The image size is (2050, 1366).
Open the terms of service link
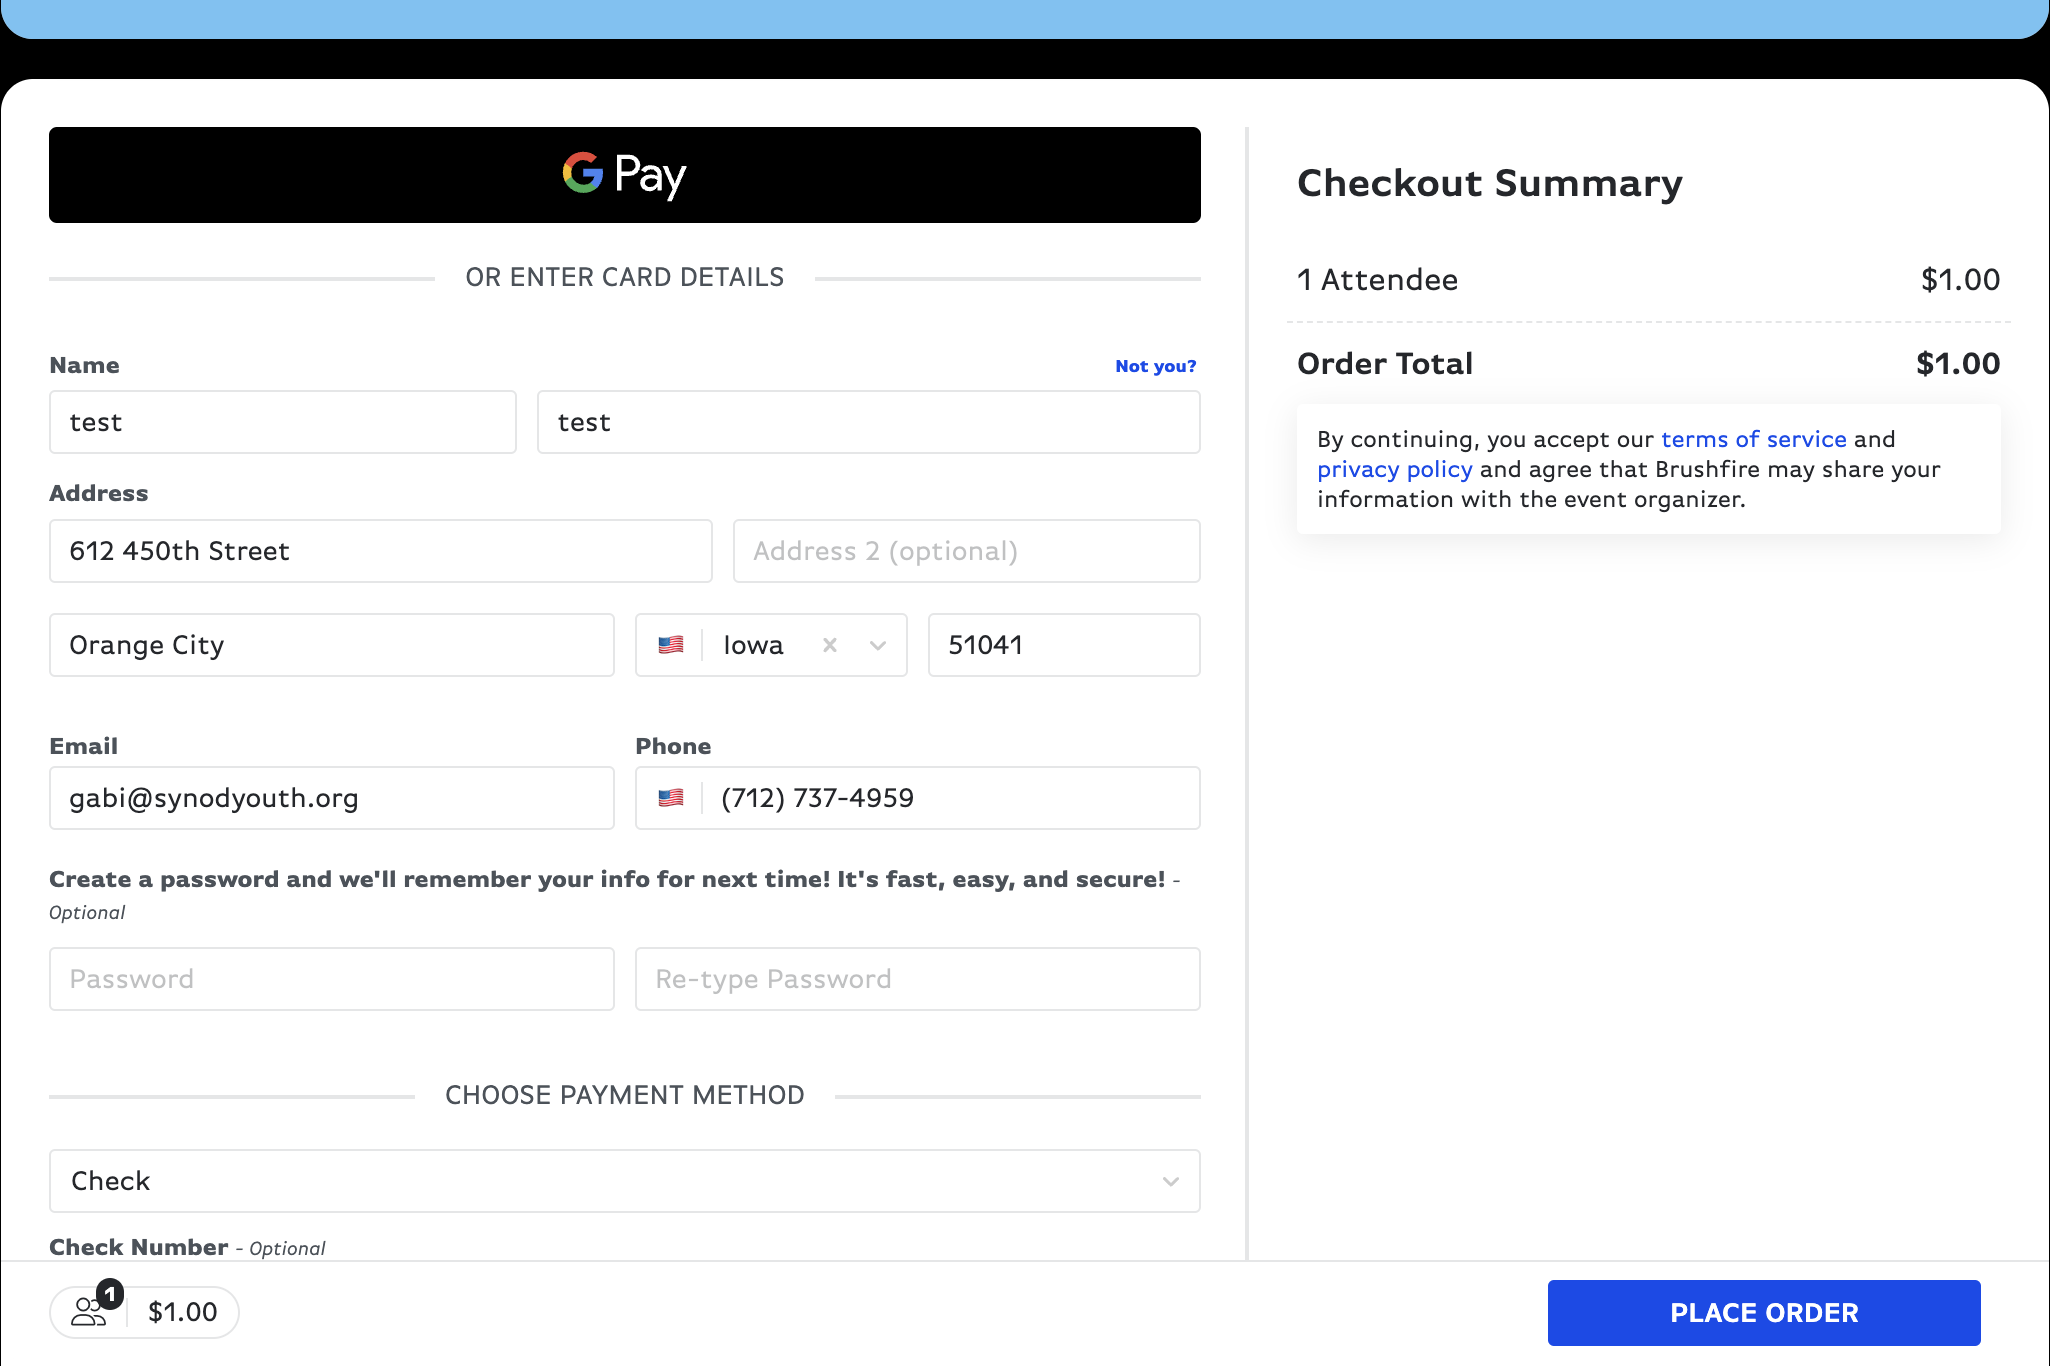1753,439
